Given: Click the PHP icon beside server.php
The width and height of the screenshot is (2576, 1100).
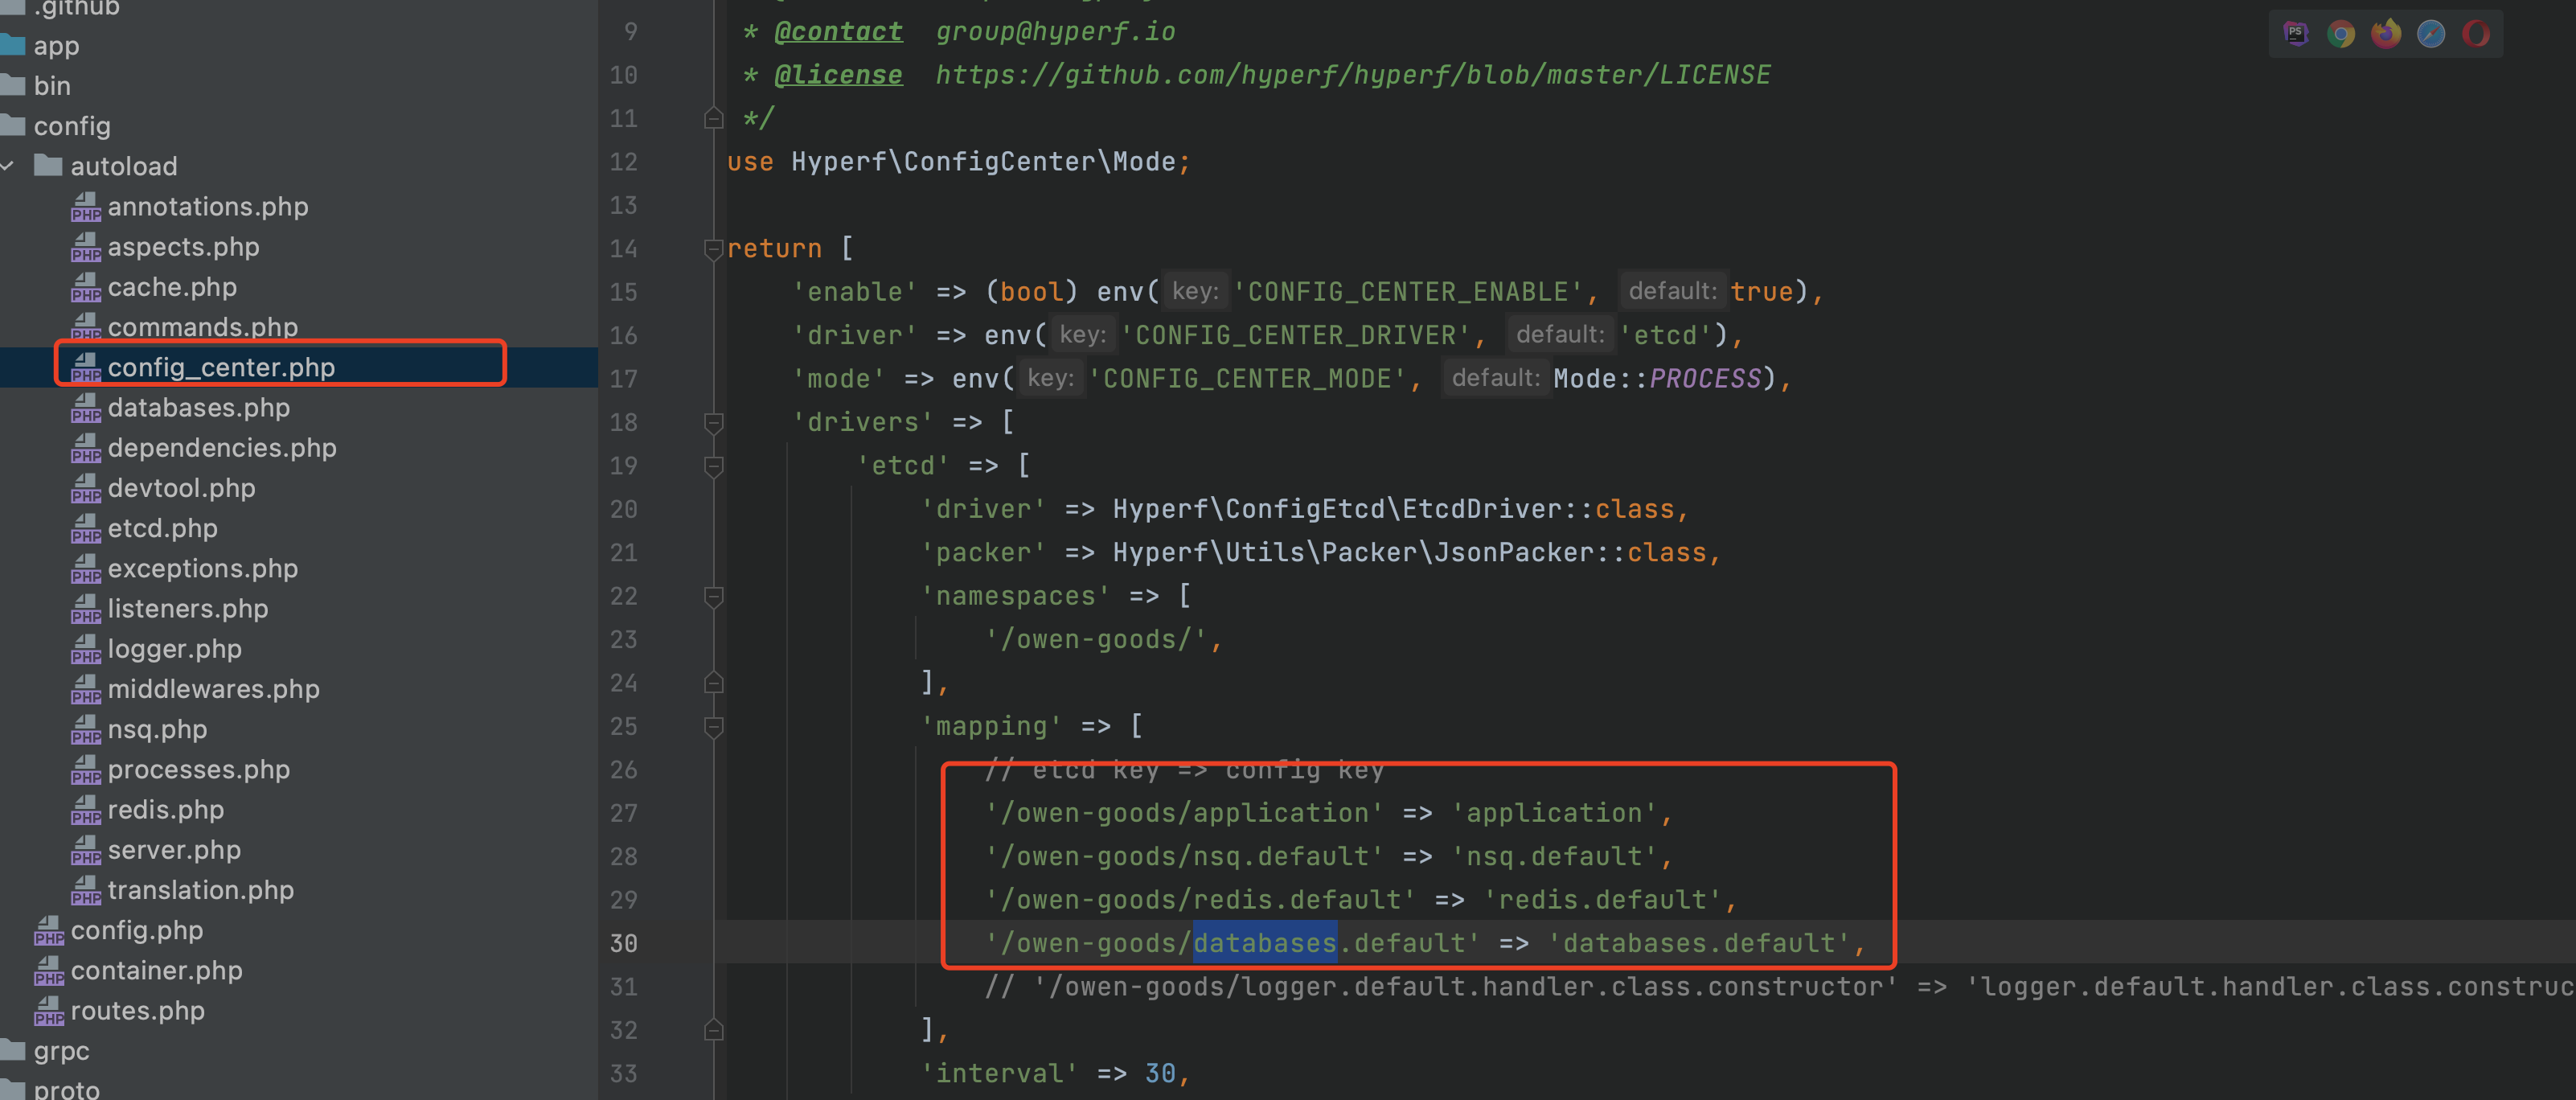Looking at the screenshot, I should (x=86, y=850).
